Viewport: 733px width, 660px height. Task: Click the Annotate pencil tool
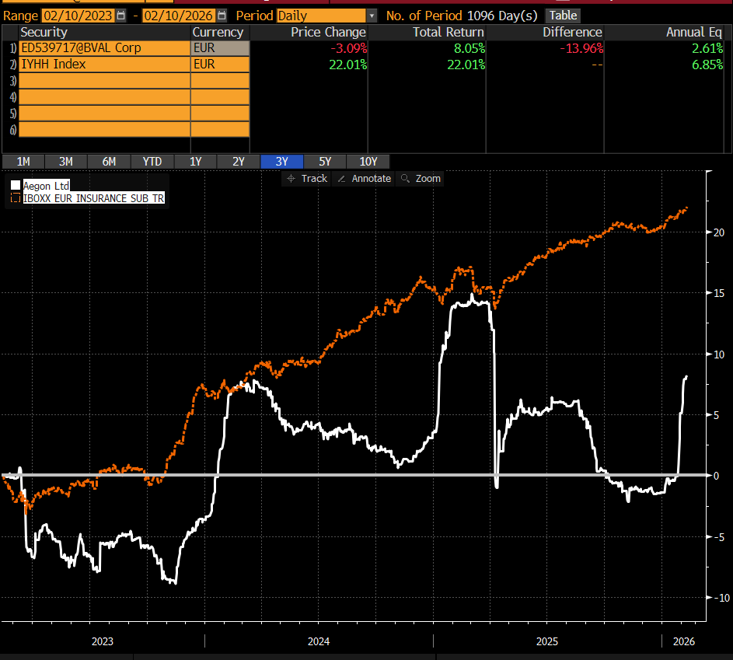click(364, 178)
